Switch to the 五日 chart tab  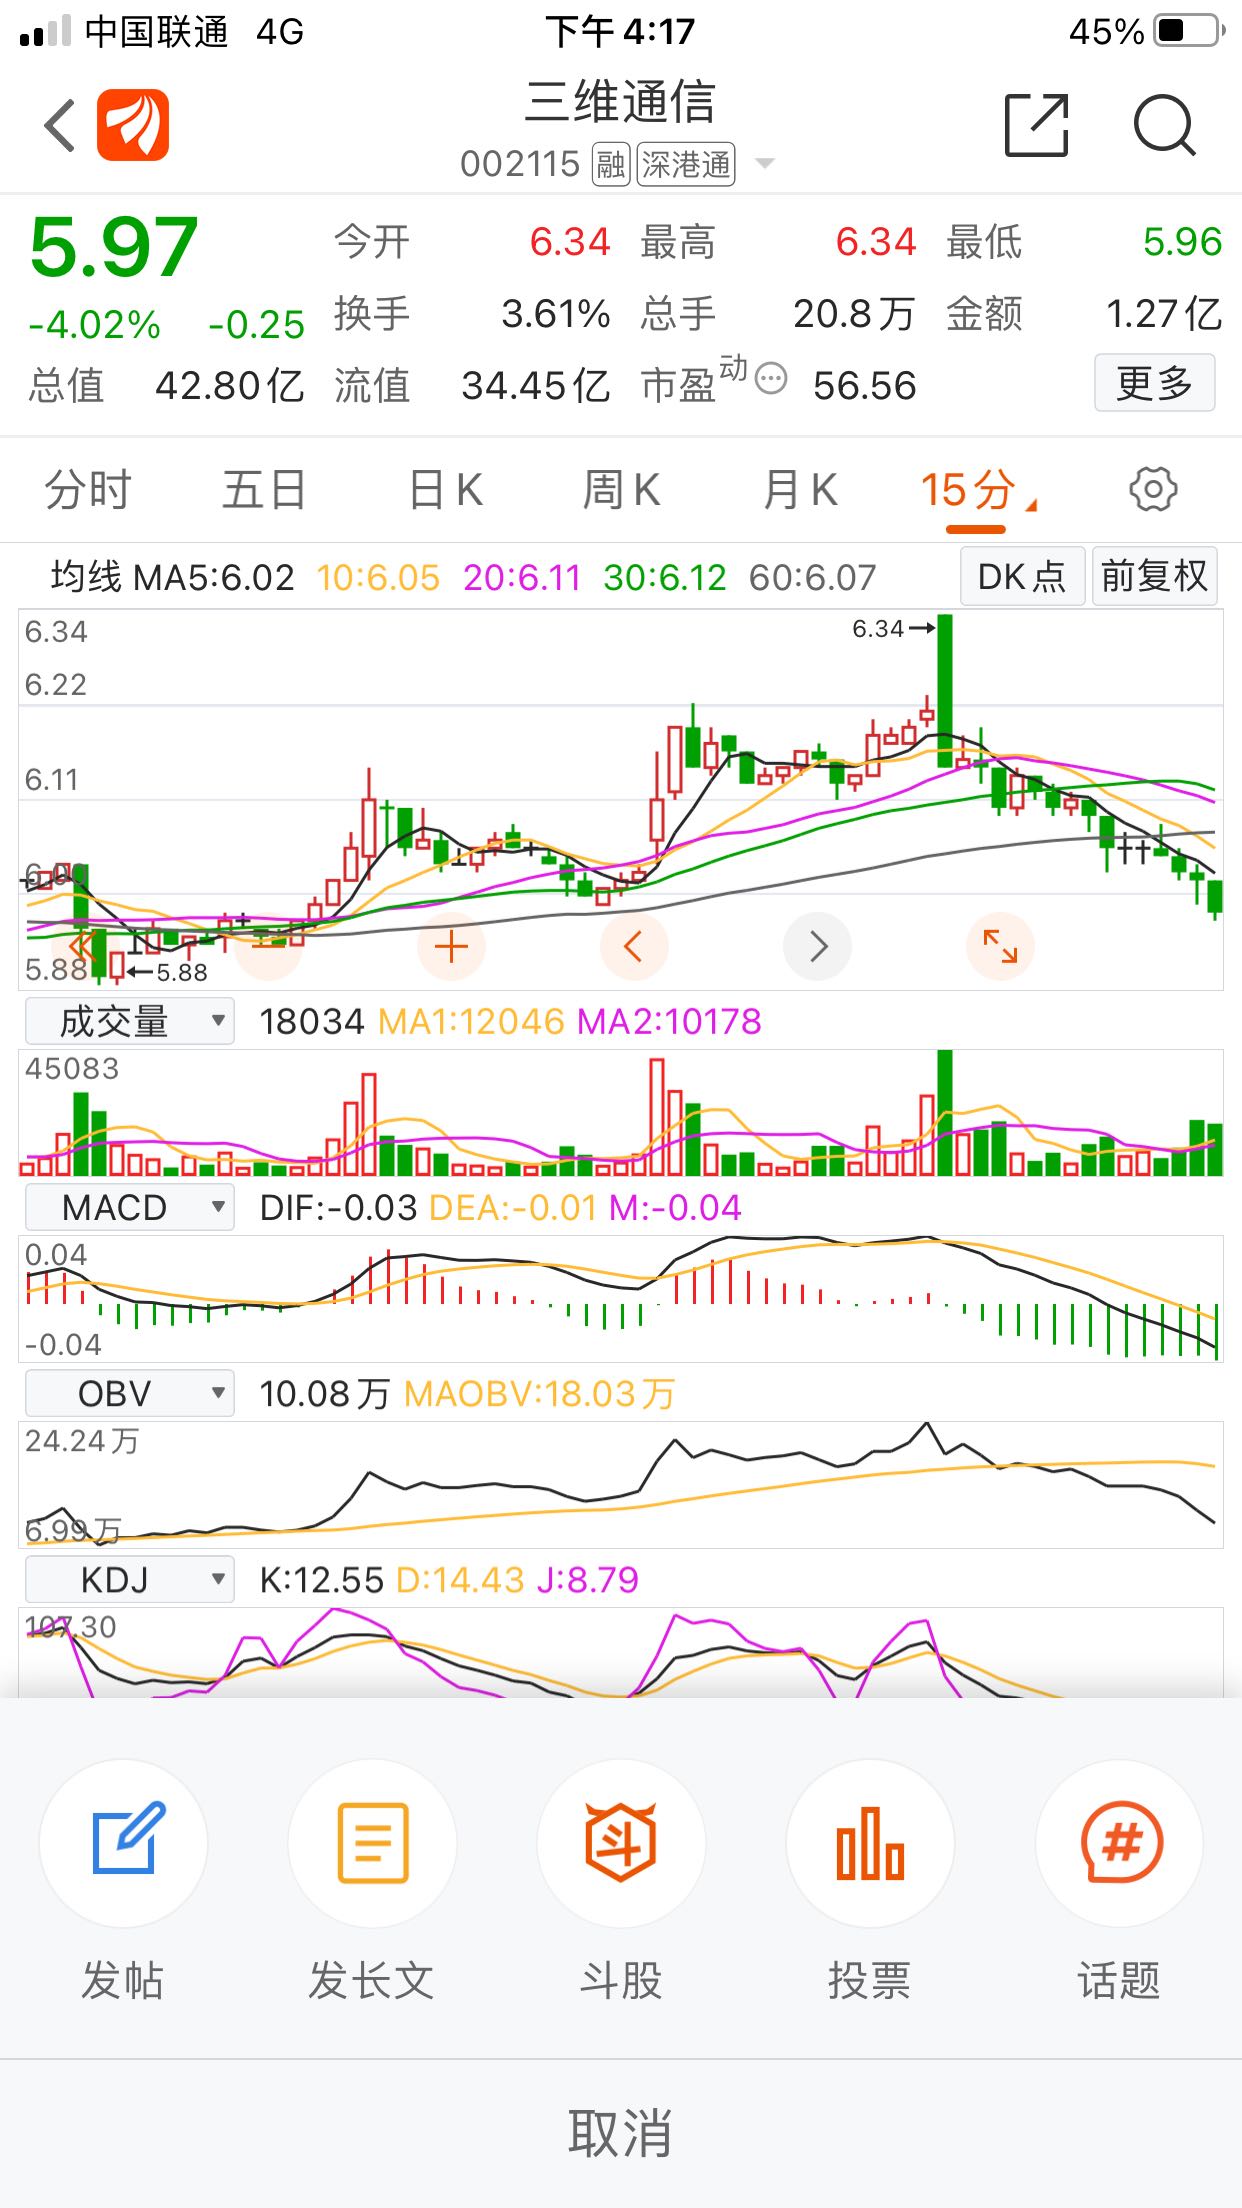[x=264, y=491]
